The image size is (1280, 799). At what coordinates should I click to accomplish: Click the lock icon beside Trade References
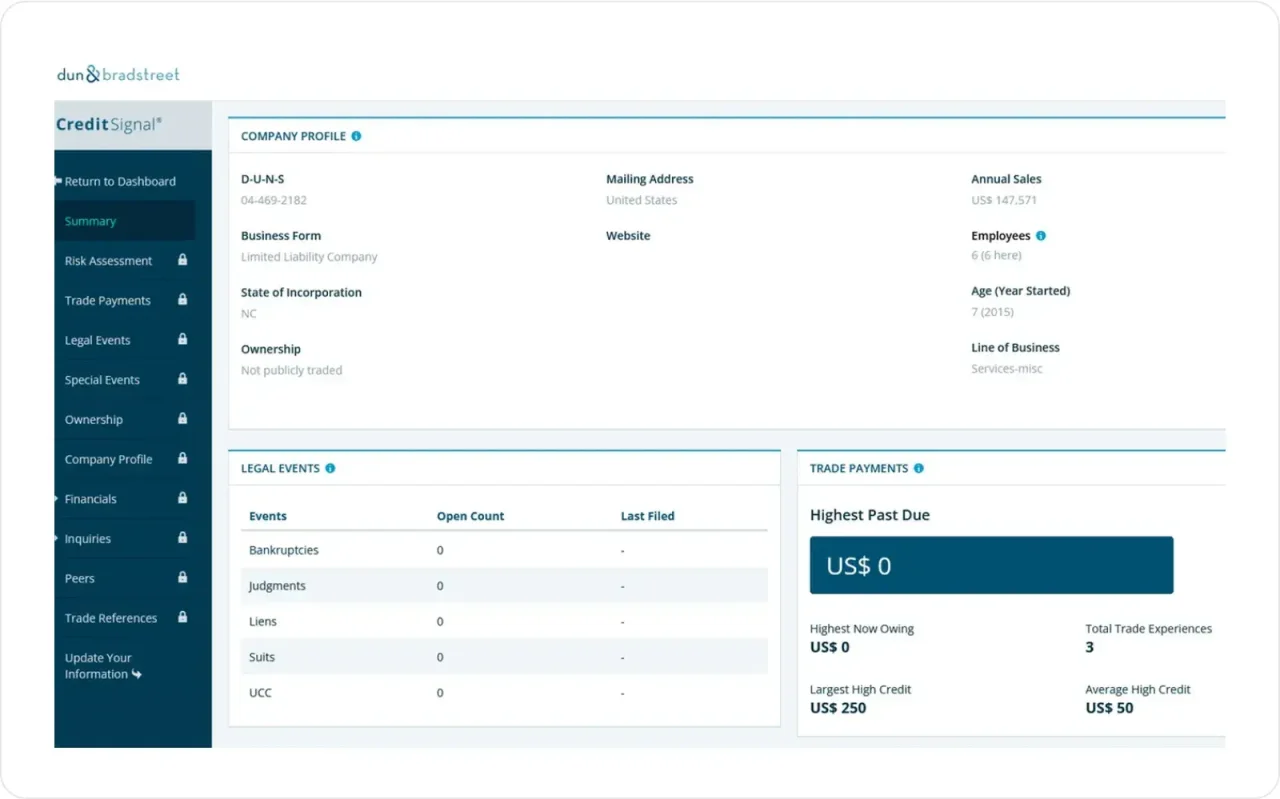coord(182,618)
